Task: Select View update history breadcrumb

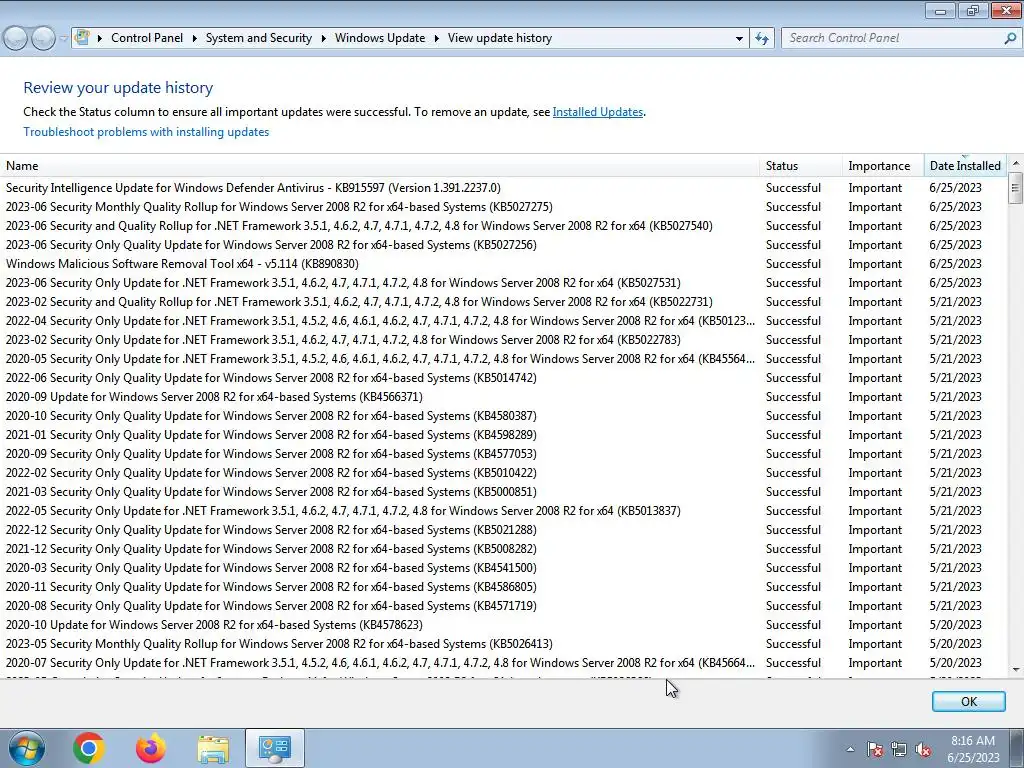Action: click(500, 38)
